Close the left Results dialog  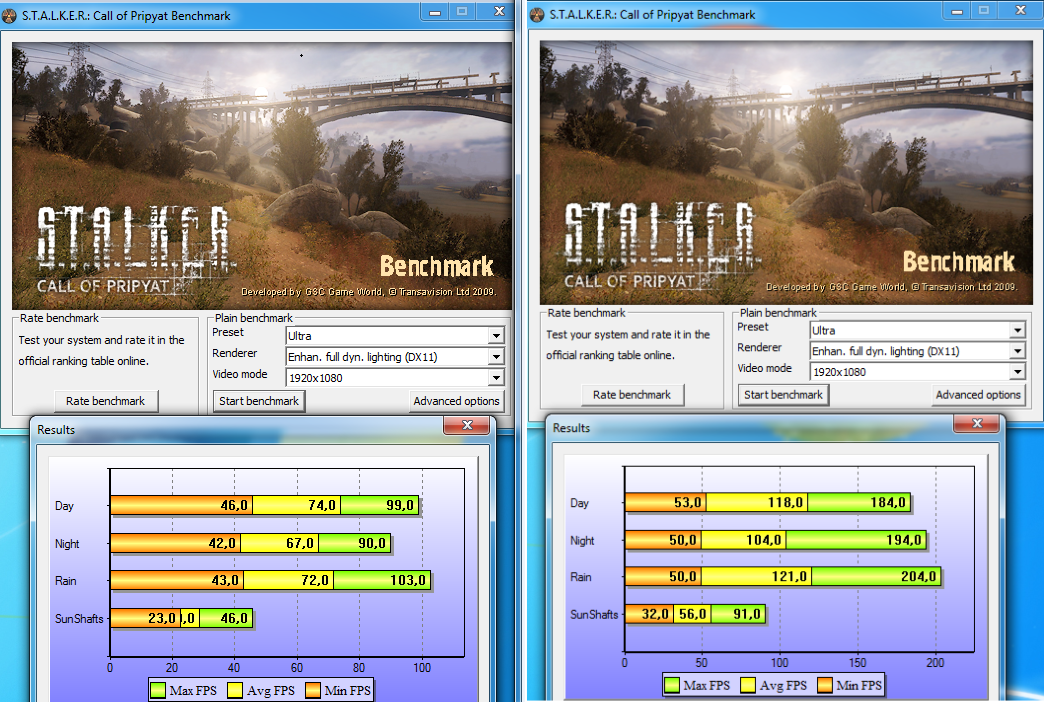(x=467, y=425)
